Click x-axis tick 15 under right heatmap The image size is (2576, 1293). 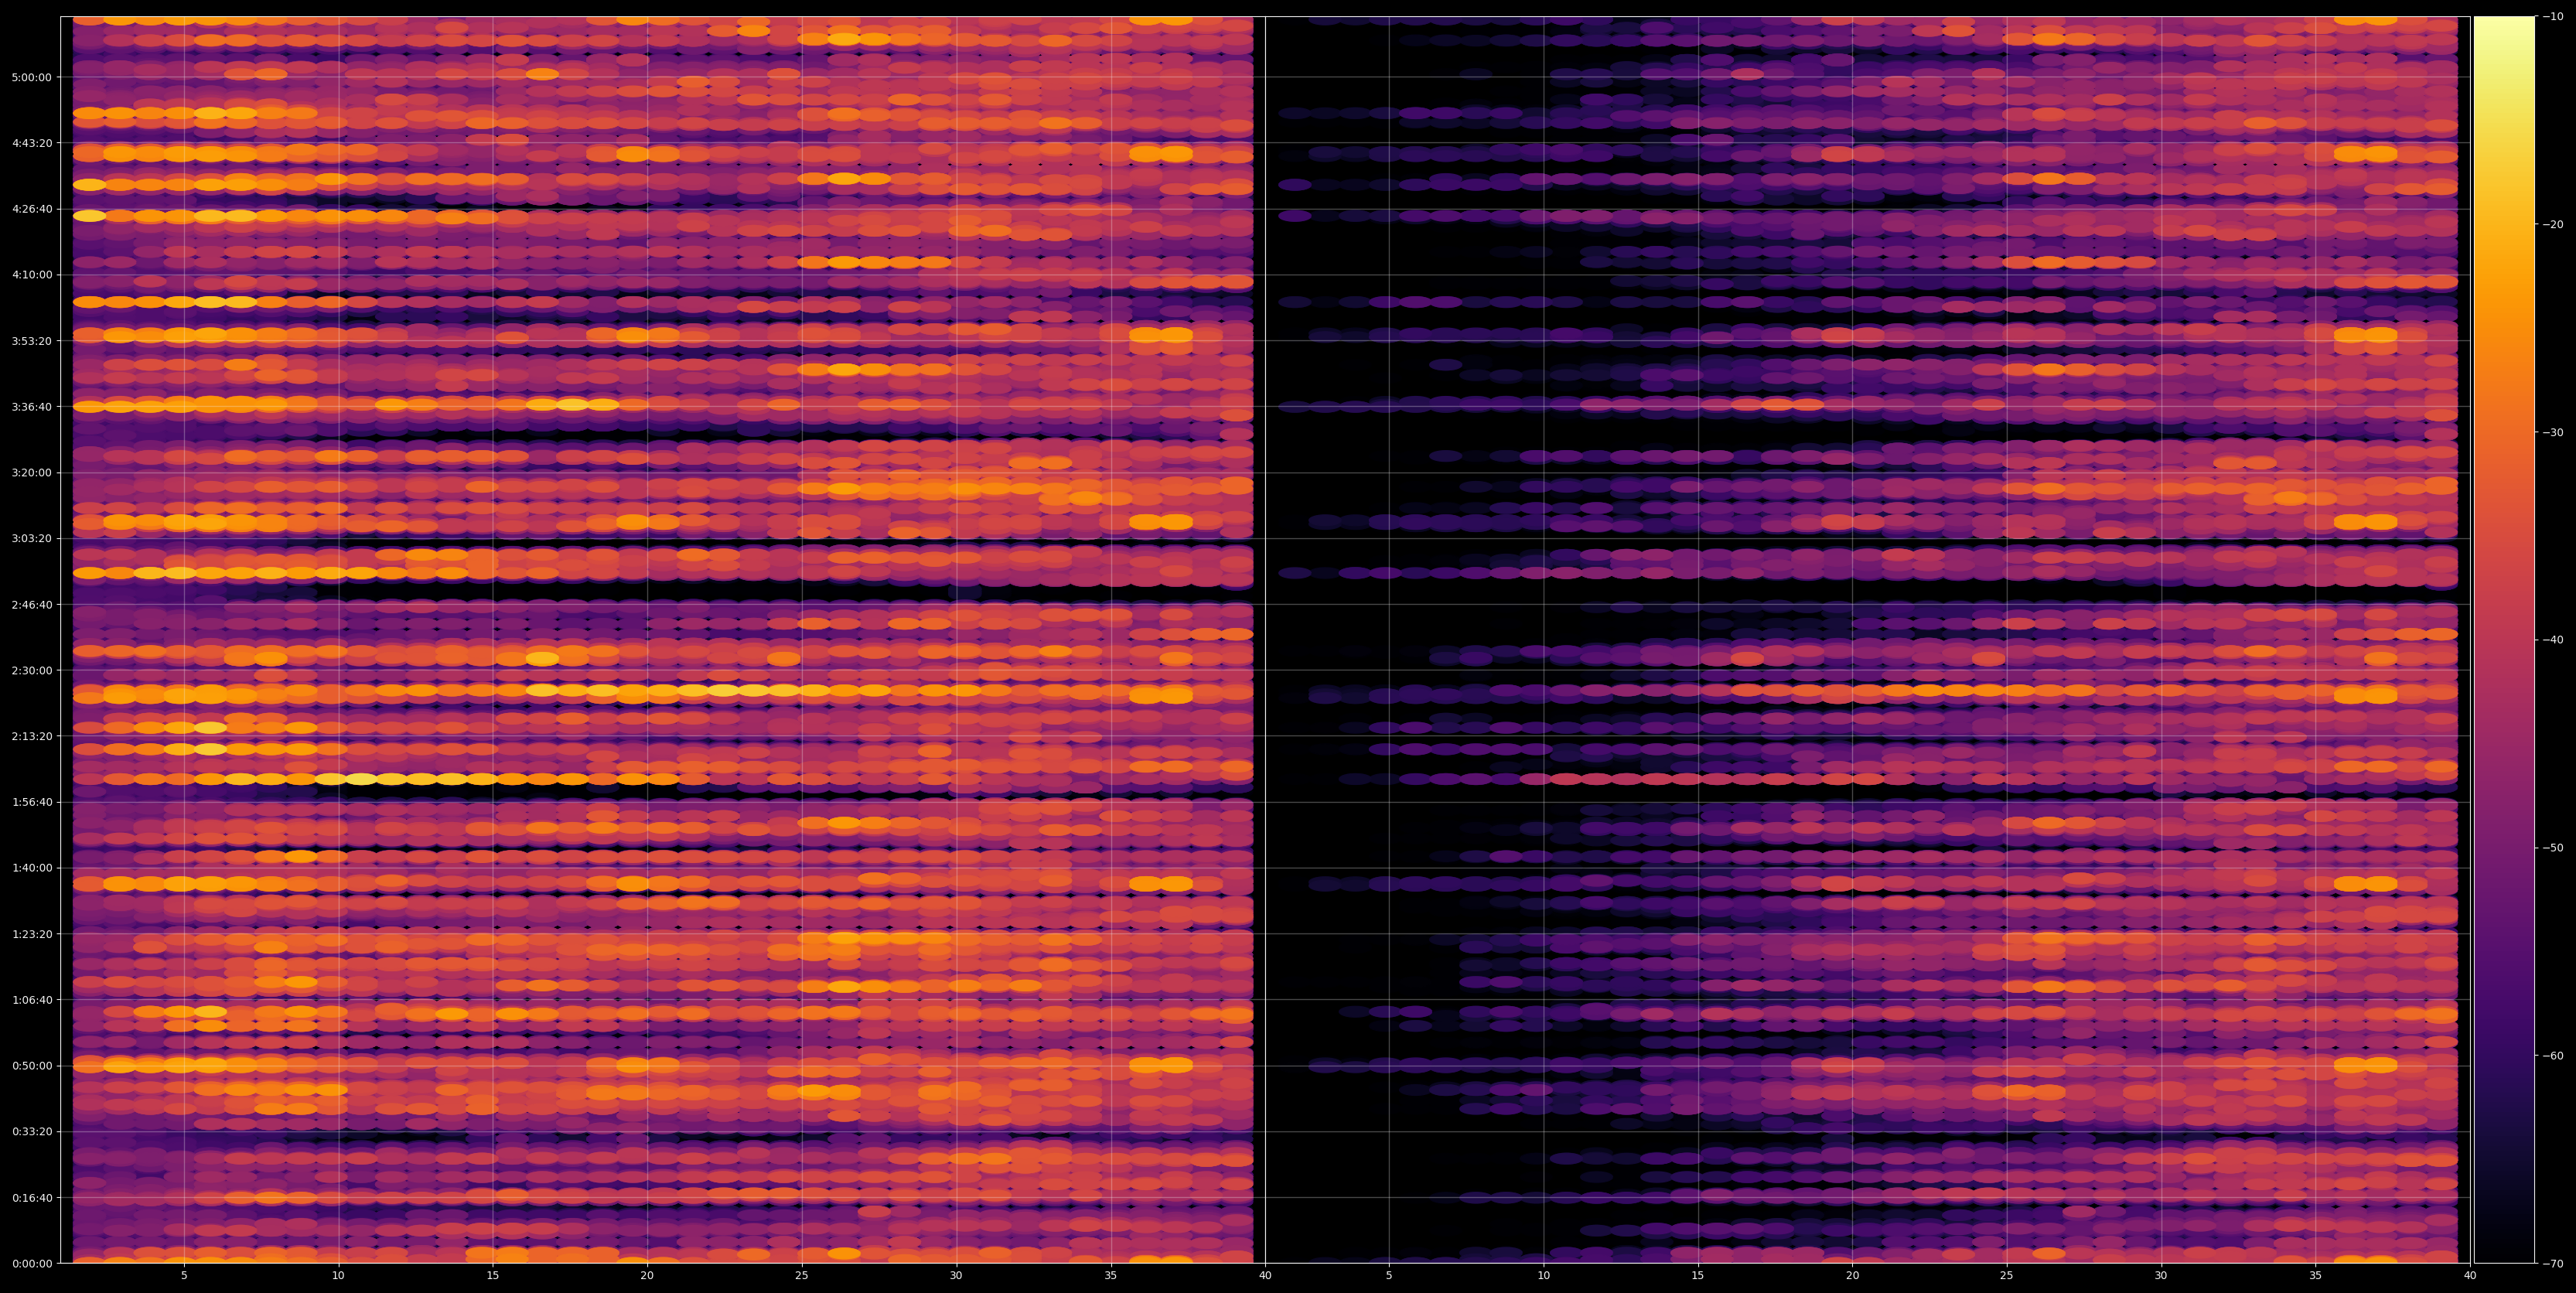(1698, 1275)
